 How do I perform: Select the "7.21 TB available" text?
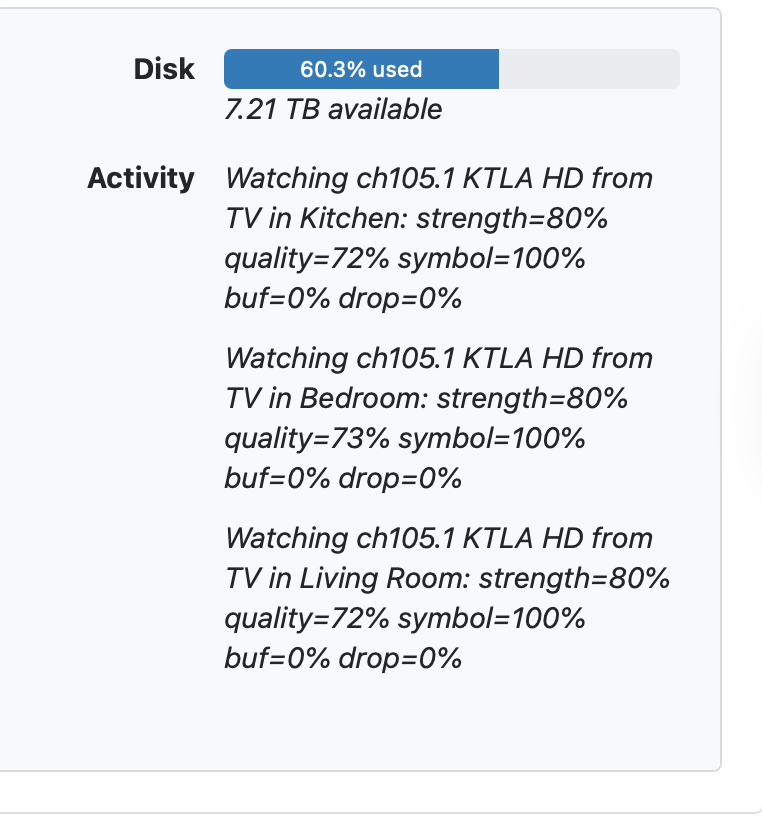[333, 109]
